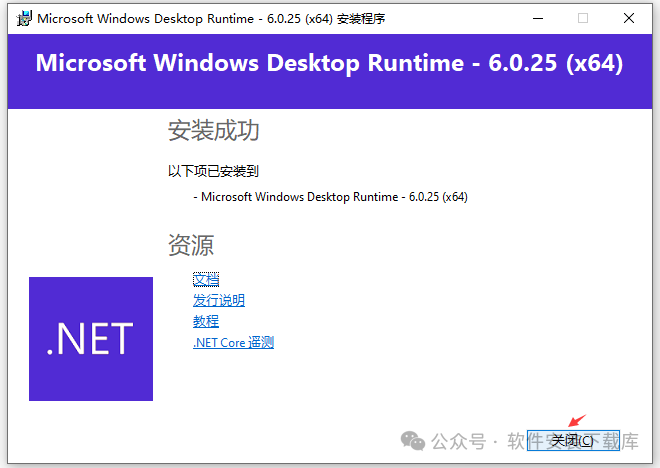Viewport: 660px width, 468px height.
Task: Click the .NET logo image
Action: point(91,339)
